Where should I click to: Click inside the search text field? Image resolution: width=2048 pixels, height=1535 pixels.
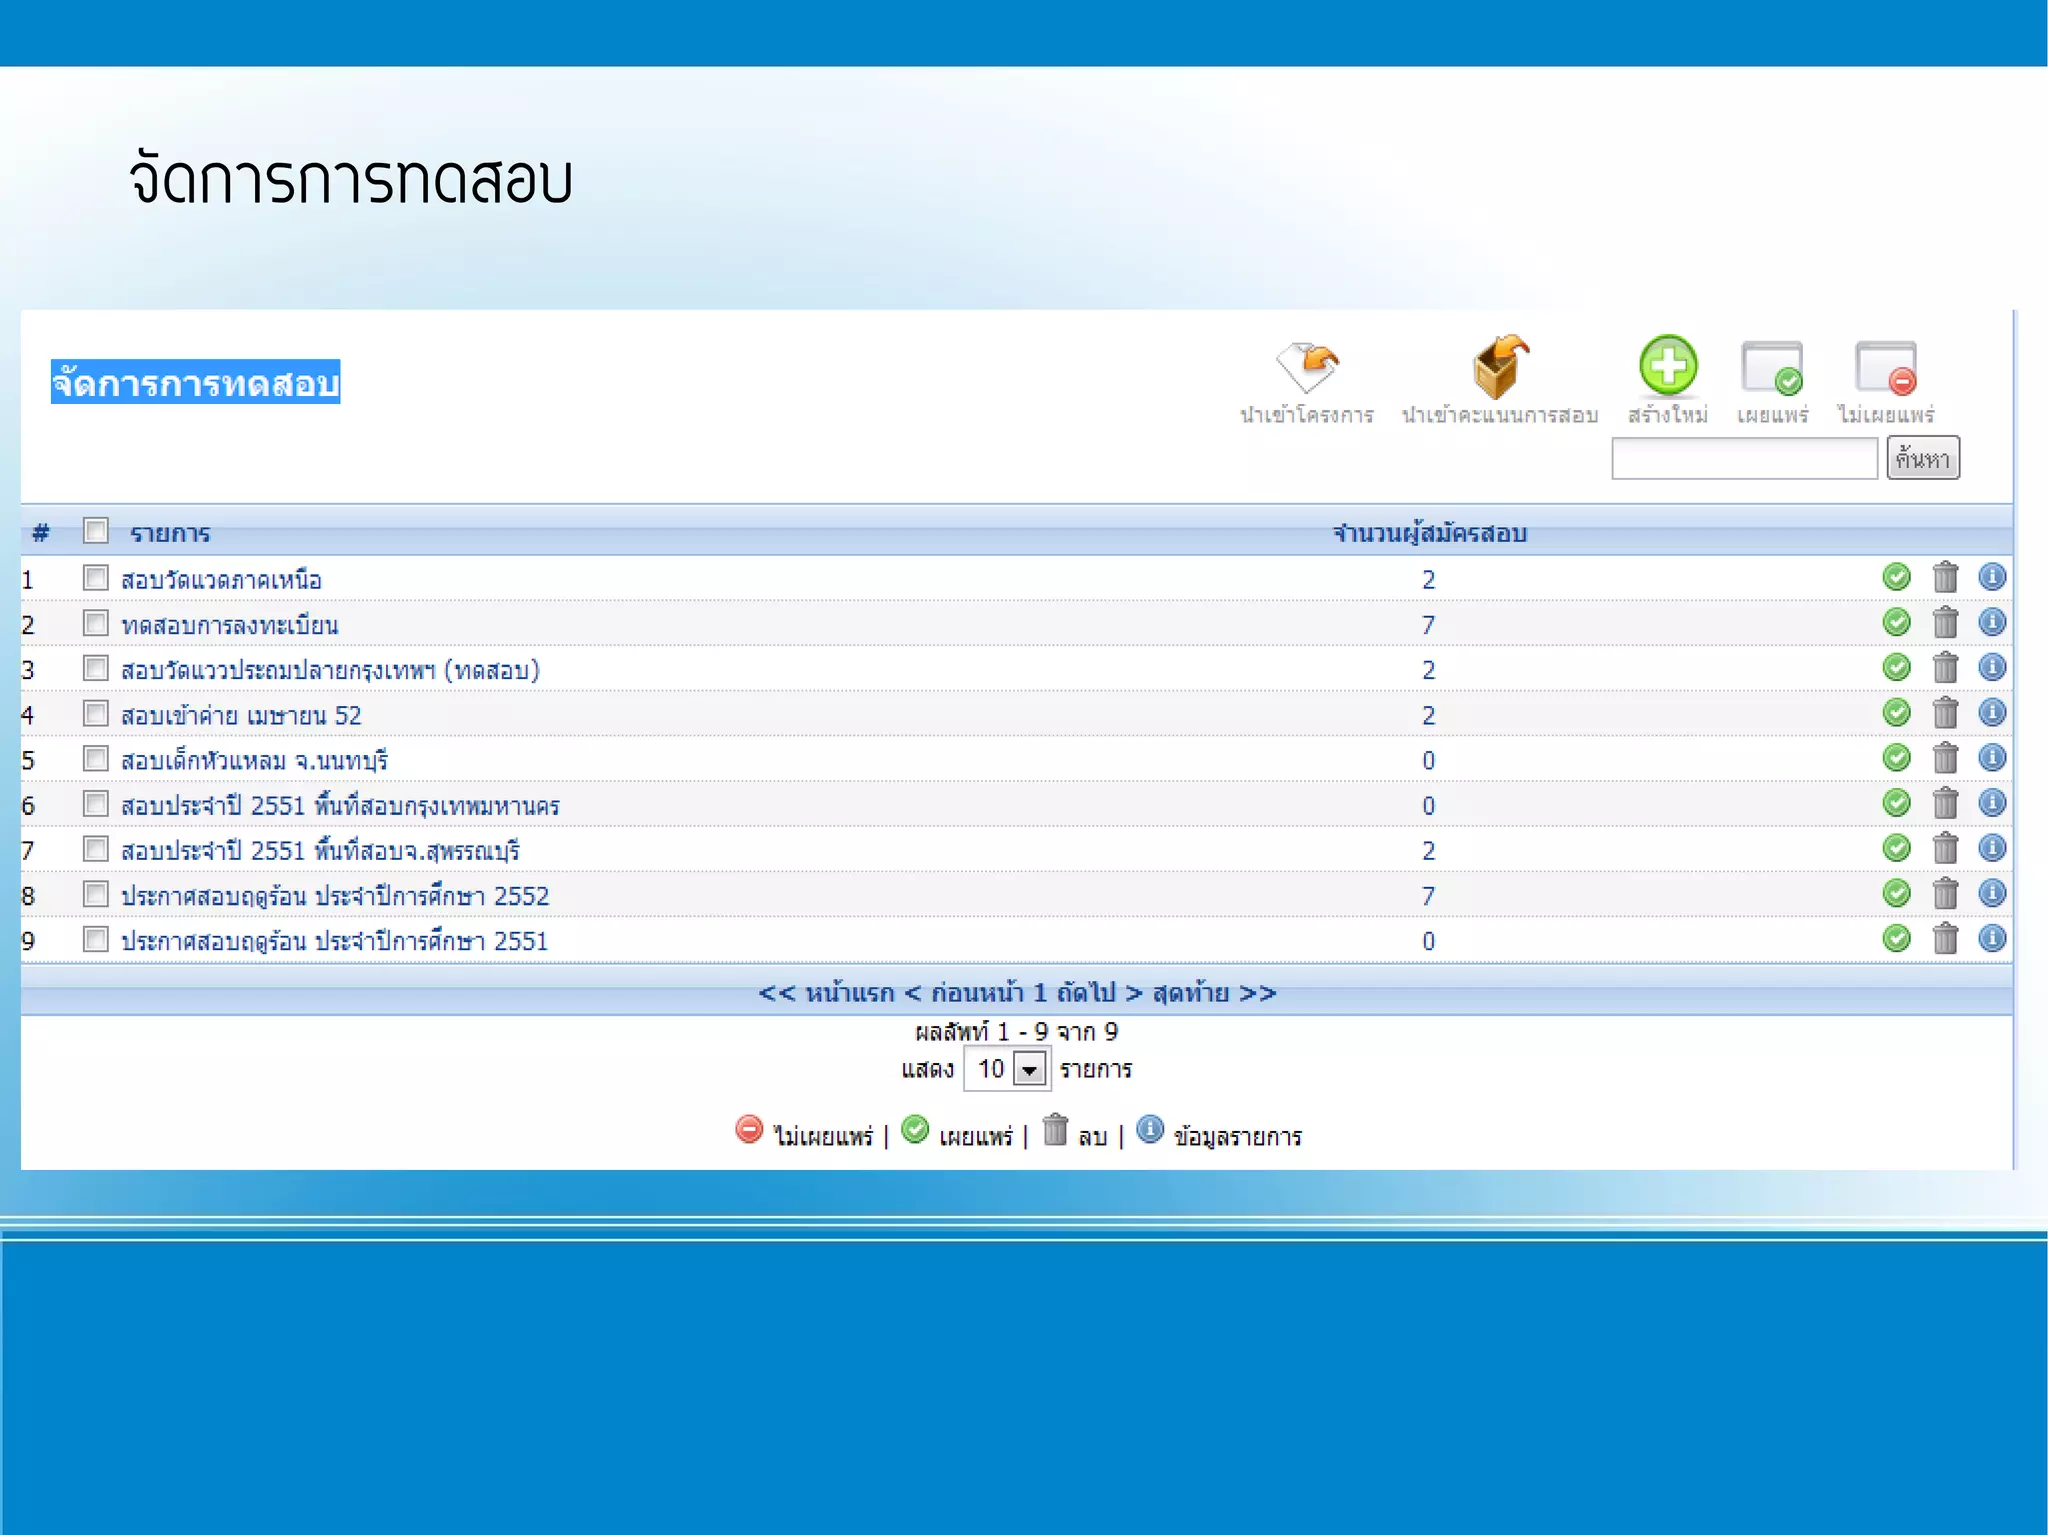[x=1744, y=459]
